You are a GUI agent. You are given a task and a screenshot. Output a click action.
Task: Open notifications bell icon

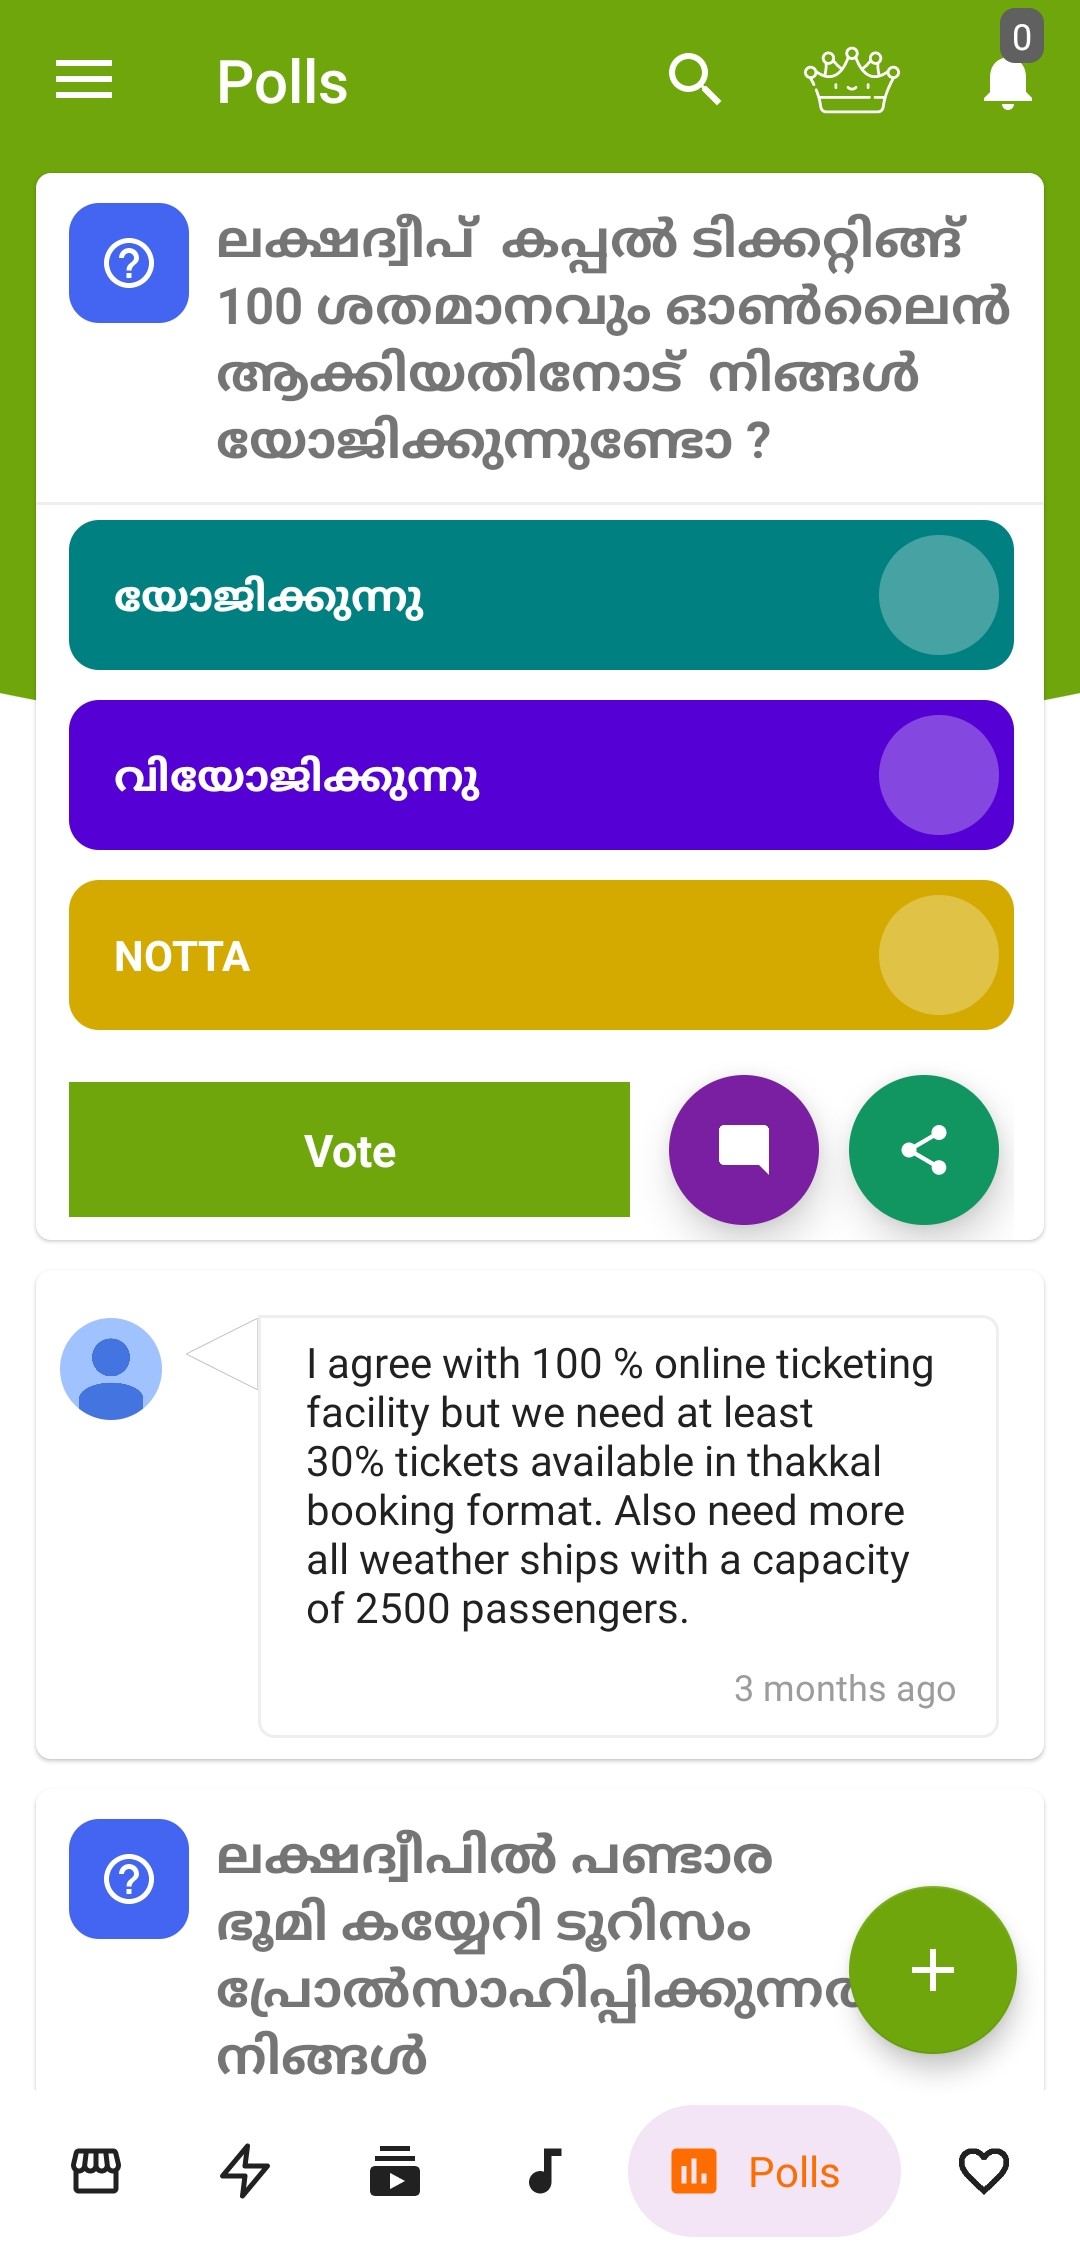point(1007,82)
